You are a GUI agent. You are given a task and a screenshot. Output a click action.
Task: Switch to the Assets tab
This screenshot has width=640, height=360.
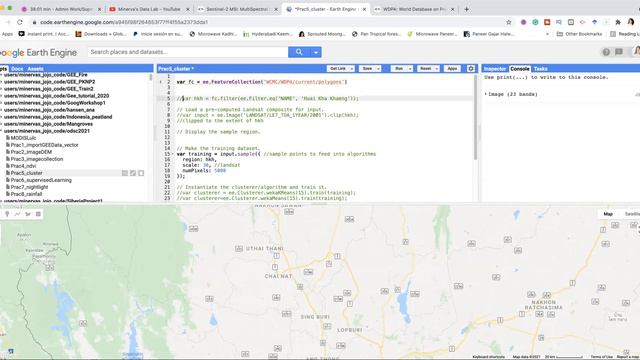(36, 69)
